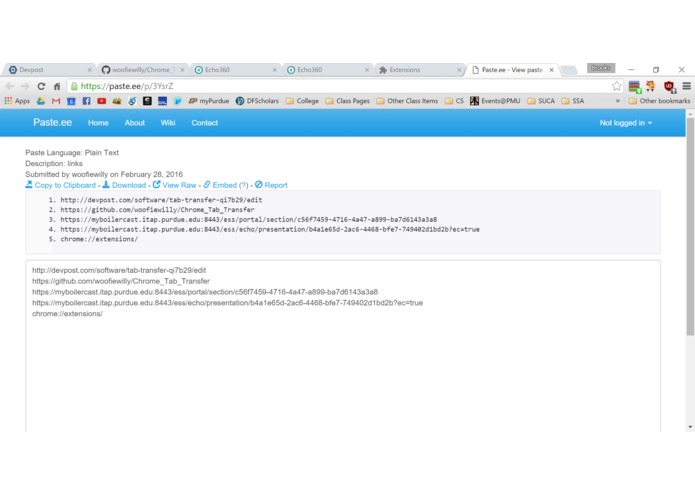Image resolution: width=695 pixels, height=494 pixels.
Task: Click the profile name button in the title bar
Action: click(x=601, y=68)
